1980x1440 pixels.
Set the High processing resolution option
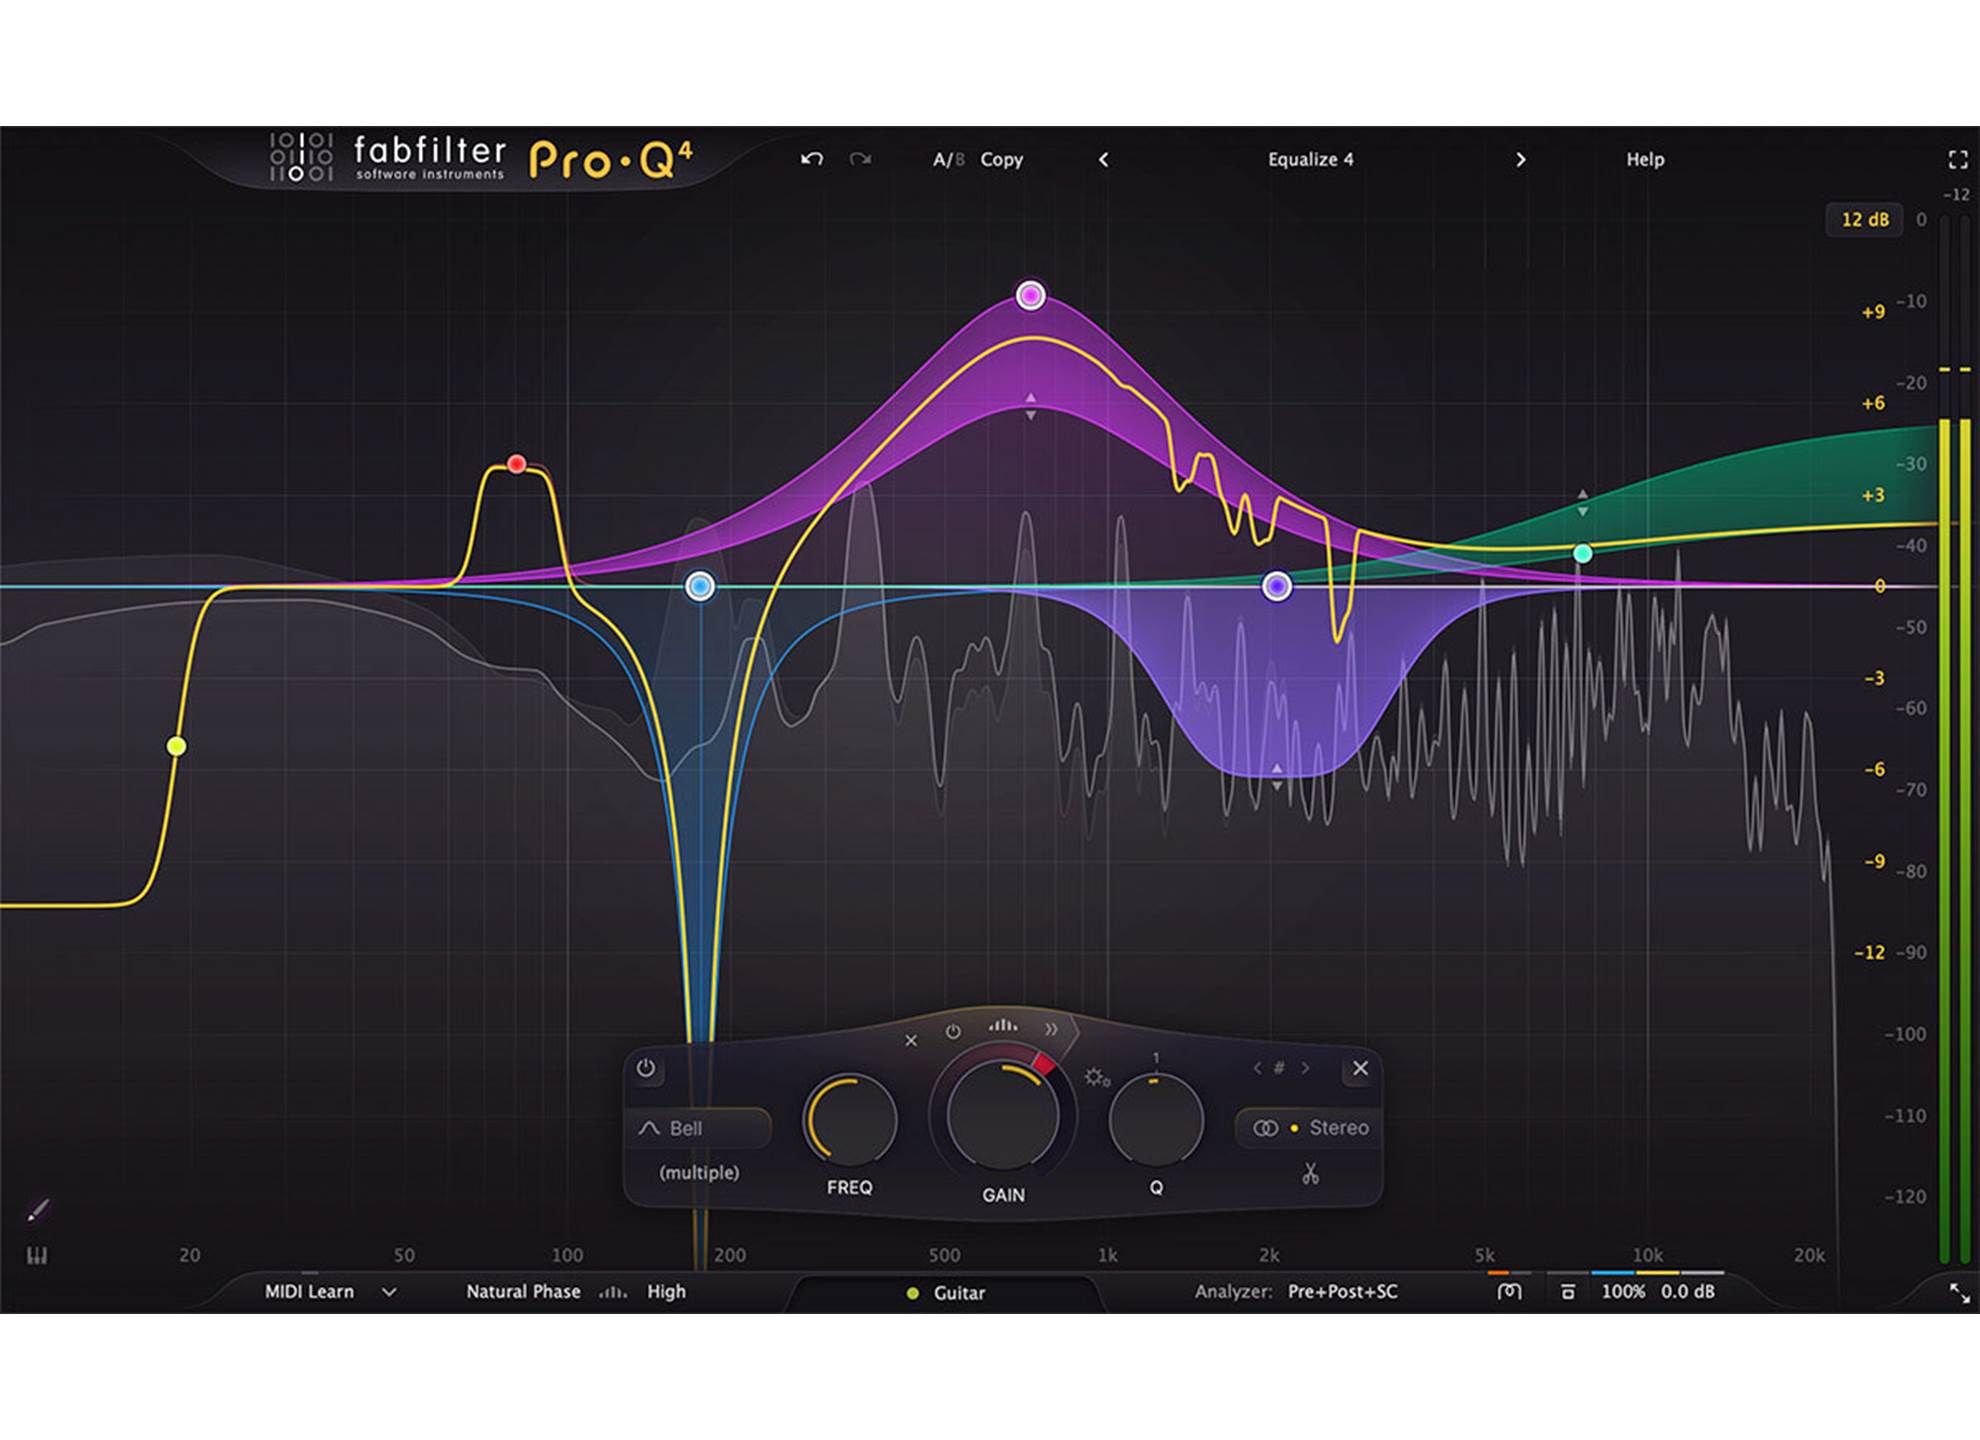(666, 1291)
